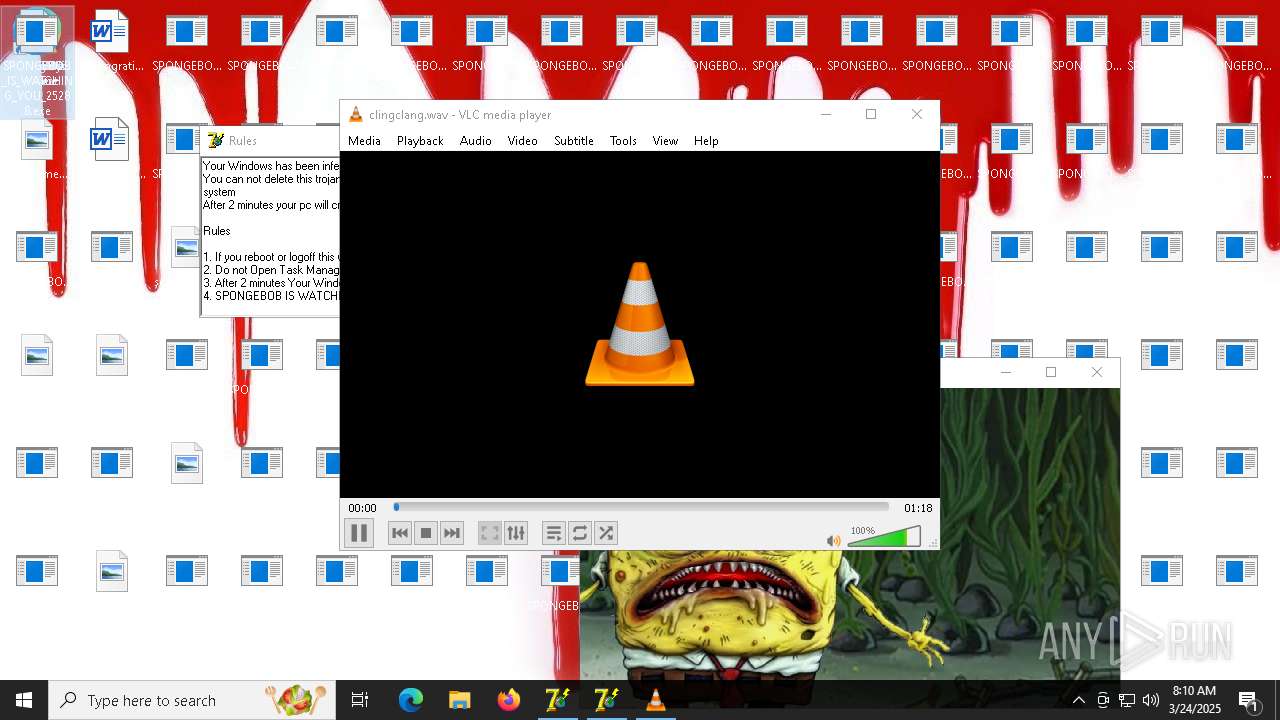
Task: Toggle VLC fullscreen mode button
Action: [x=490, y=533]
